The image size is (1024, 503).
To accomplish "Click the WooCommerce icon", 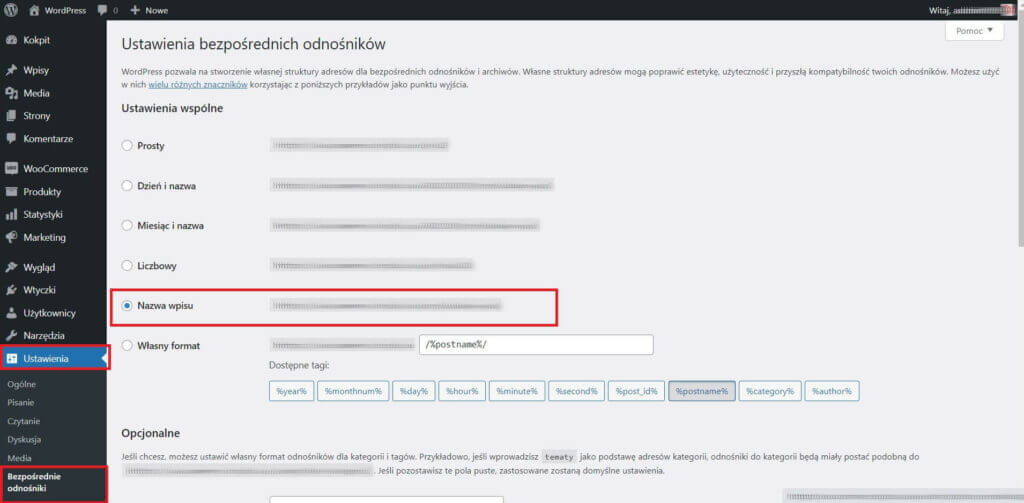I will pyautogui.click(x=11, y=169).
